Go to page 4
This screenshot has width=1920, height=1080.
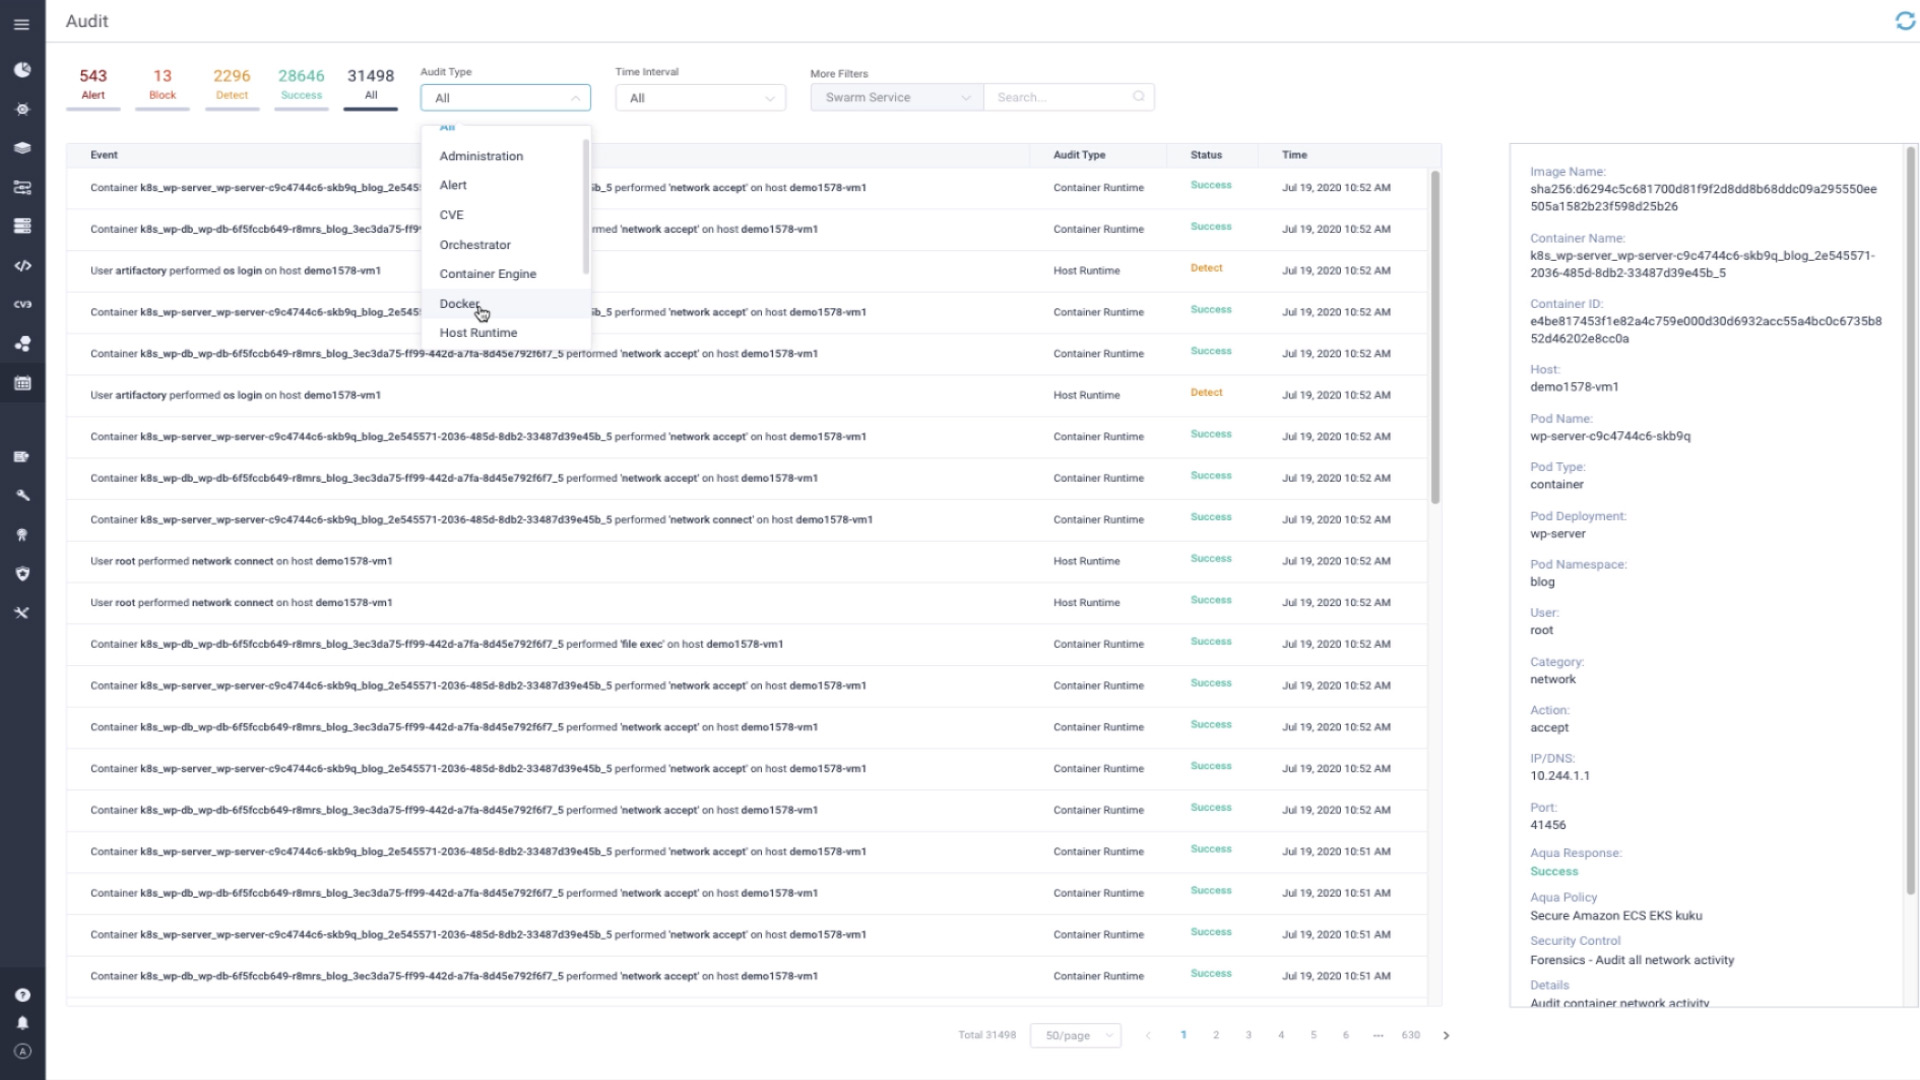click(1281, 1035)
